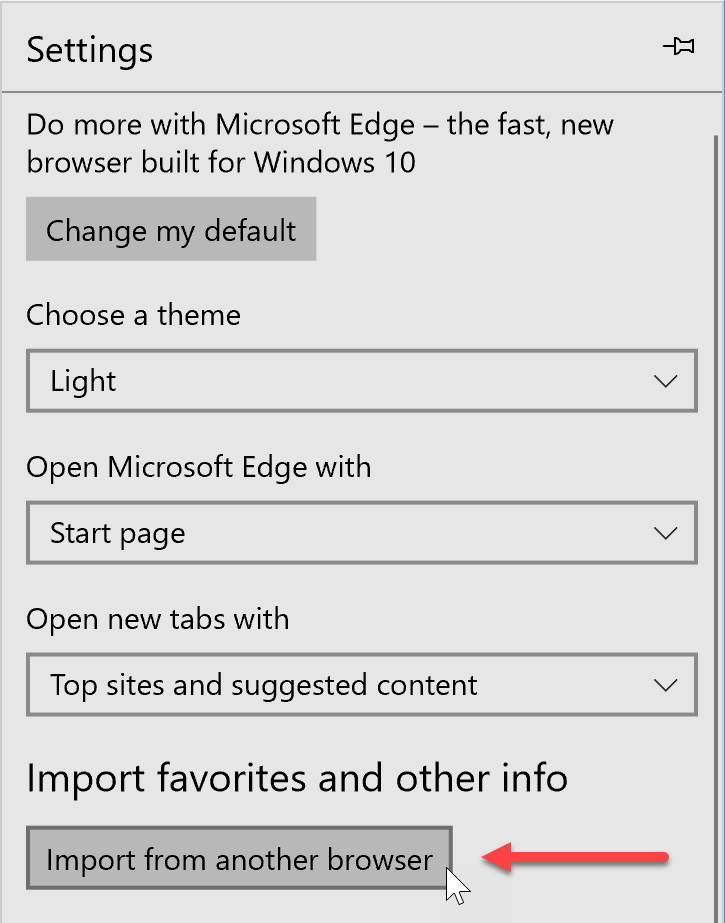725x923 pixels.
Task: Click the chevron on the new tabs dropdown
Action: tap(666, 685)
